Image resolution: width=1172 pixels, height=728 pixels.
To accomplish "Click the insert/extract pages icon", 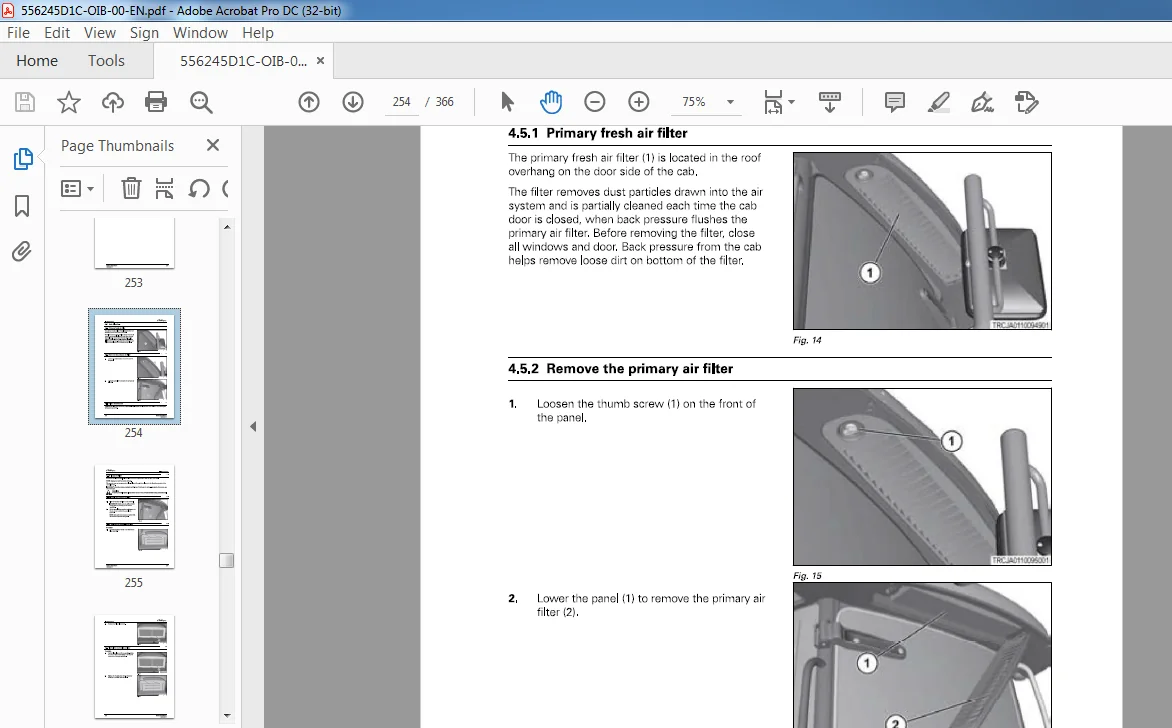I will (x=164, y=188).
